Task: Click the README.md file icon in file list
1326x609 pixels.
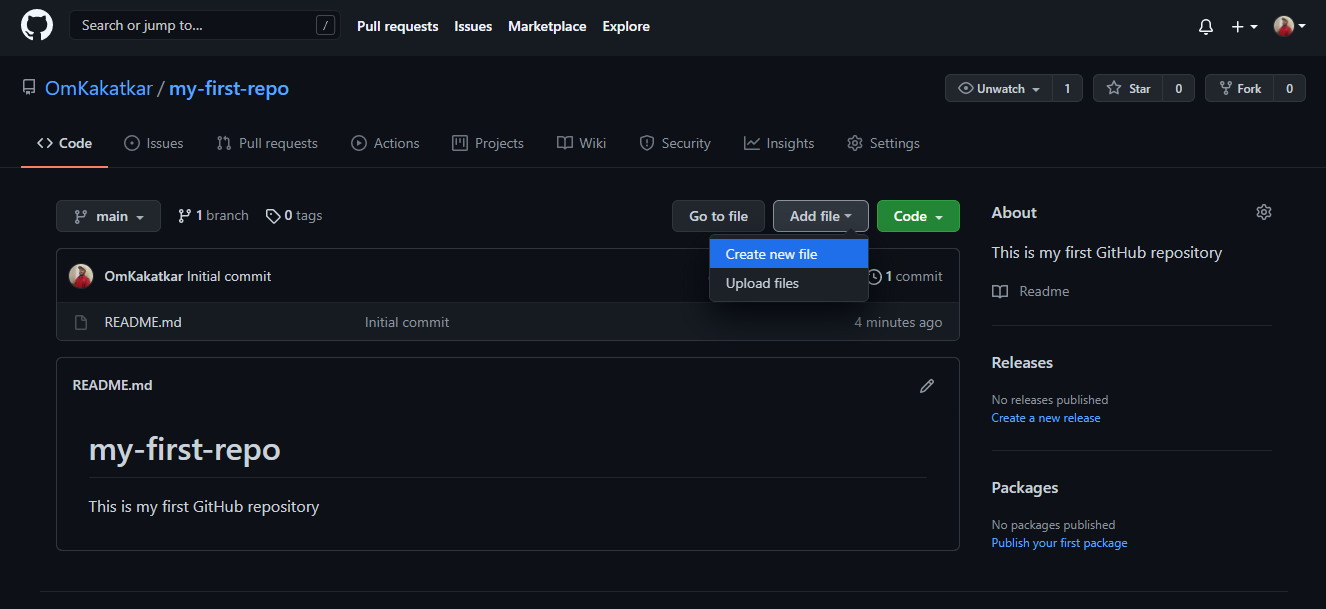Action: (82, 322)
